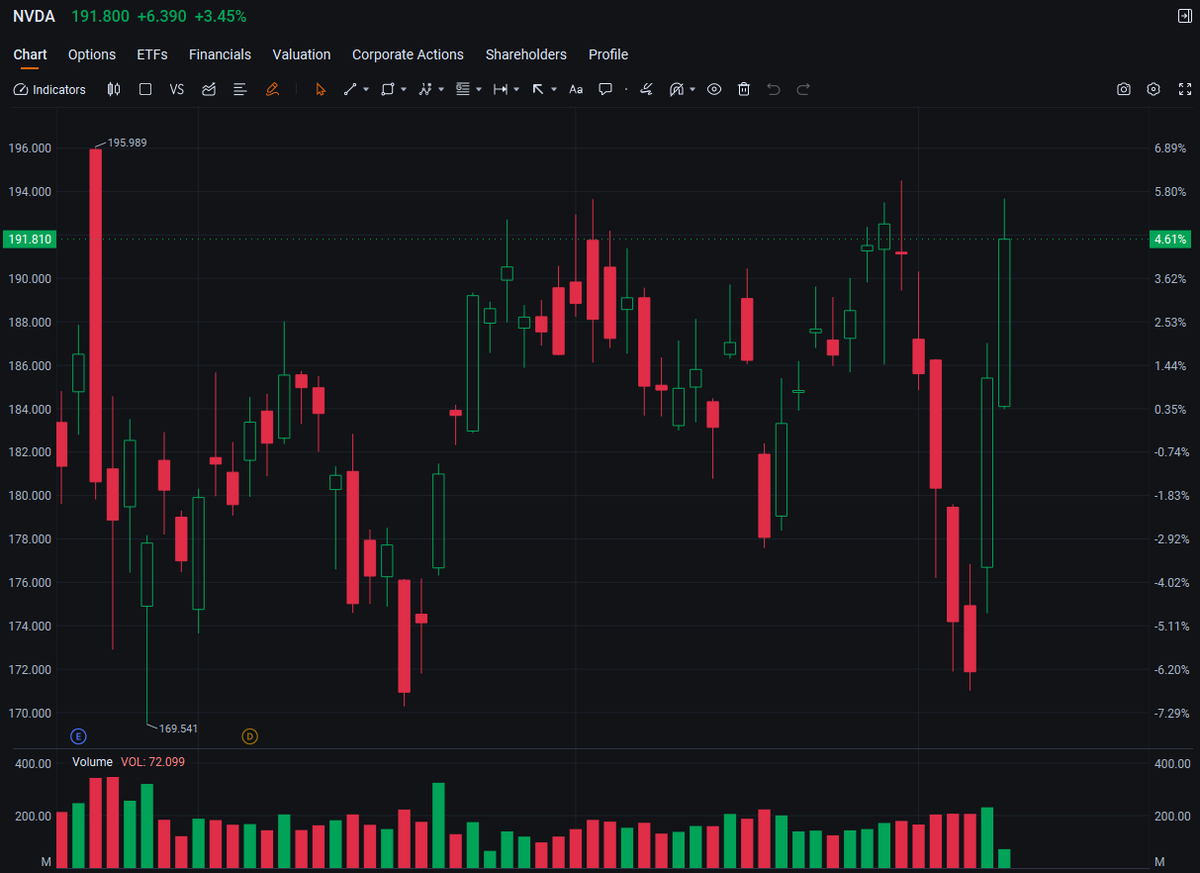Click the dividend D marker on chart
The width and height of the screenshot is (1200, 873).
[x=250, y=736]
